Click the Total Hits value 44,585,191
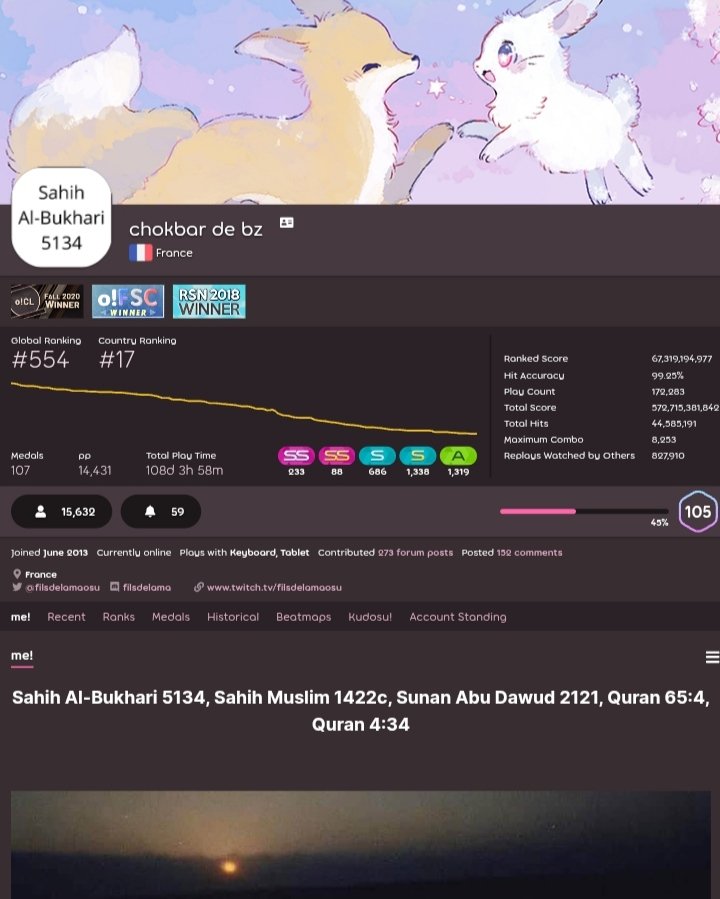Viewport: 720px width, 899px height. click(x=674, y=424)
